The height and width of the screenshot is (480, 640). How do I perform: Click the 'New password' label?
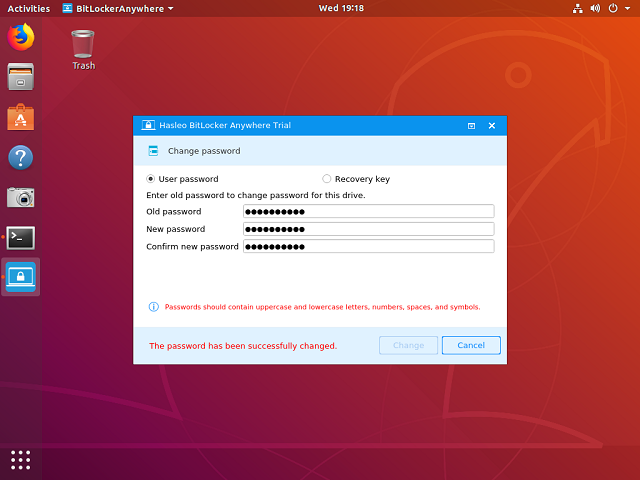tap(176, 229)
